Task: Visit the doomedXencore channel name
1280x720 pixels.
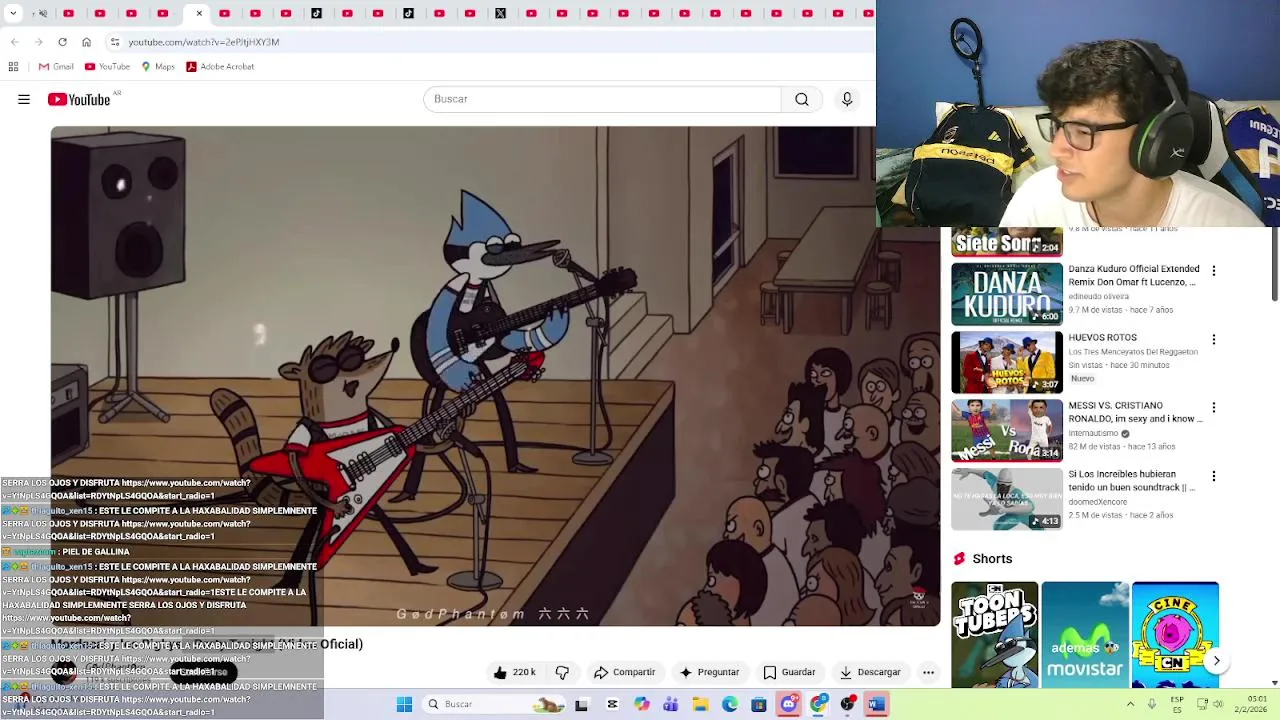Action: (1097, 502)
